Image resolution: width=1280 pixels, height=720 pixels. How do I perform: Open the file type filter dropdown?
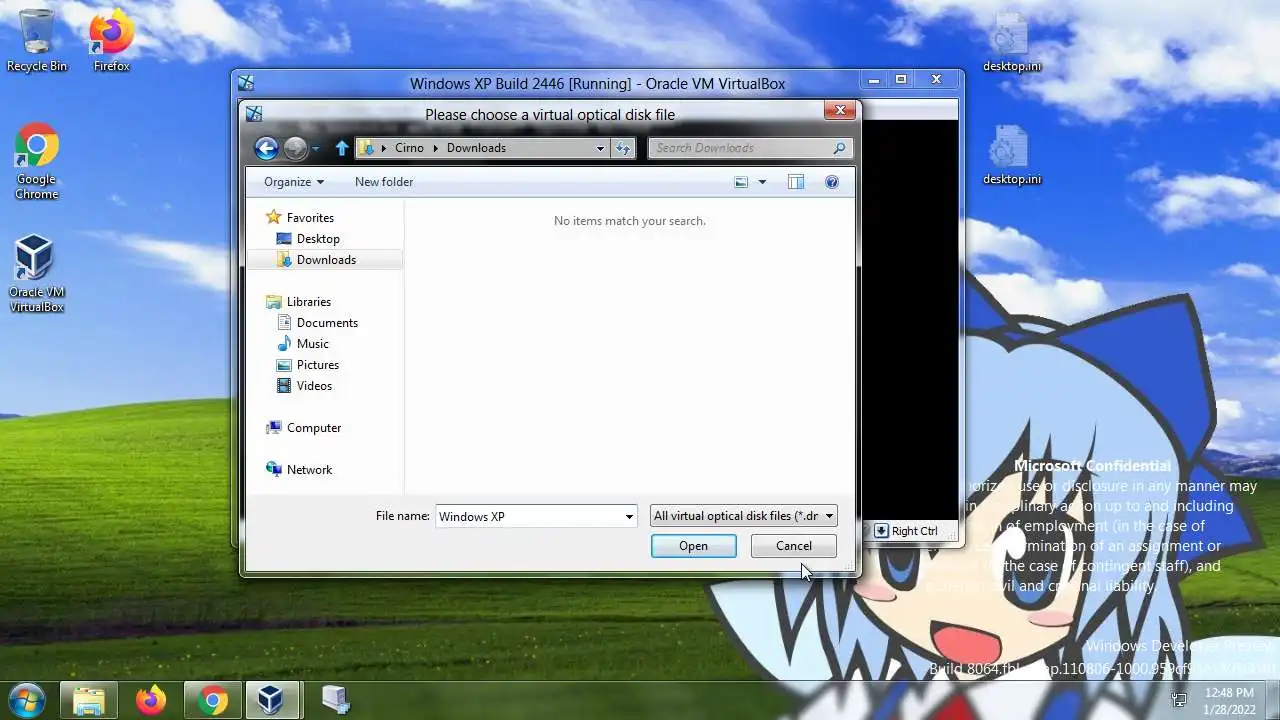coord(743,516)
